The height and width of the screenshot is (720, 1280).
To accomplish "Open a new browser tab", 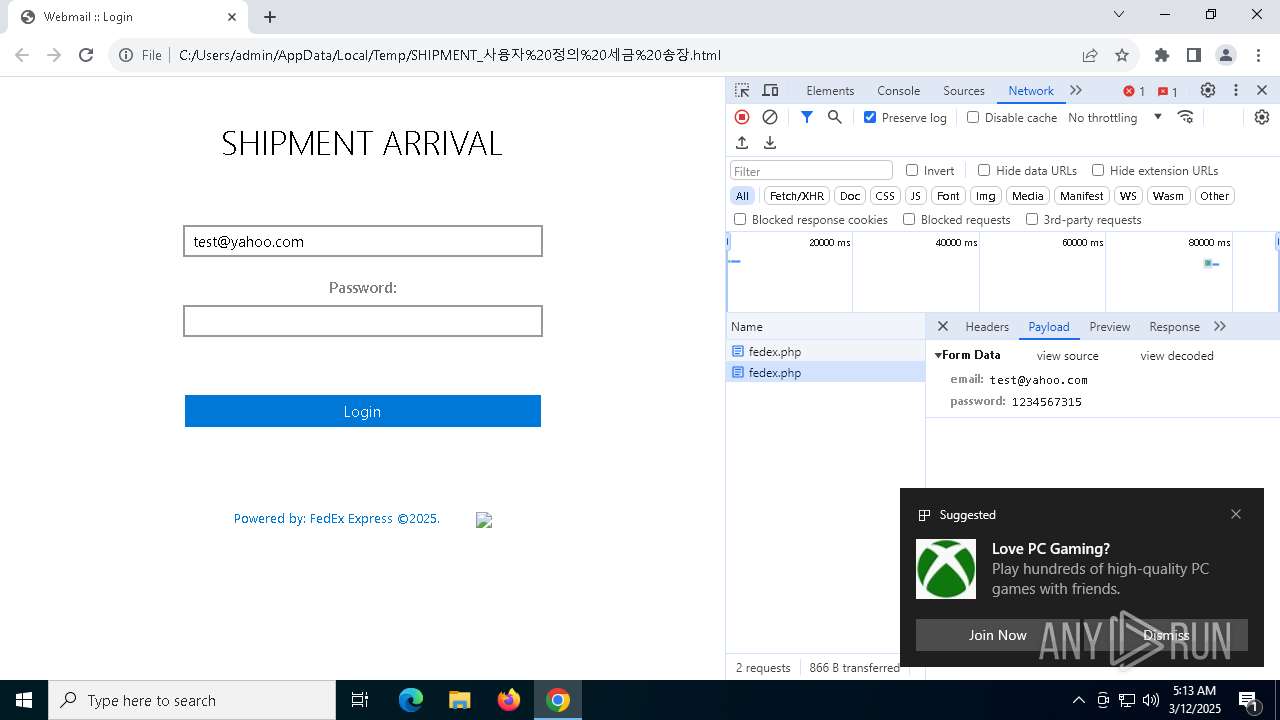I will coord(270,17).
